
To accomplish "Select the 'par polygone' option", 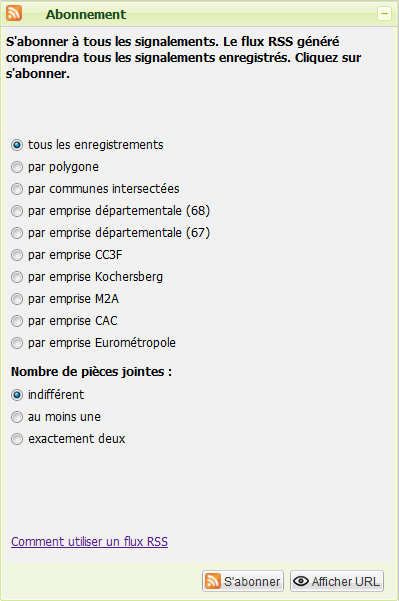I will point(17,167).
